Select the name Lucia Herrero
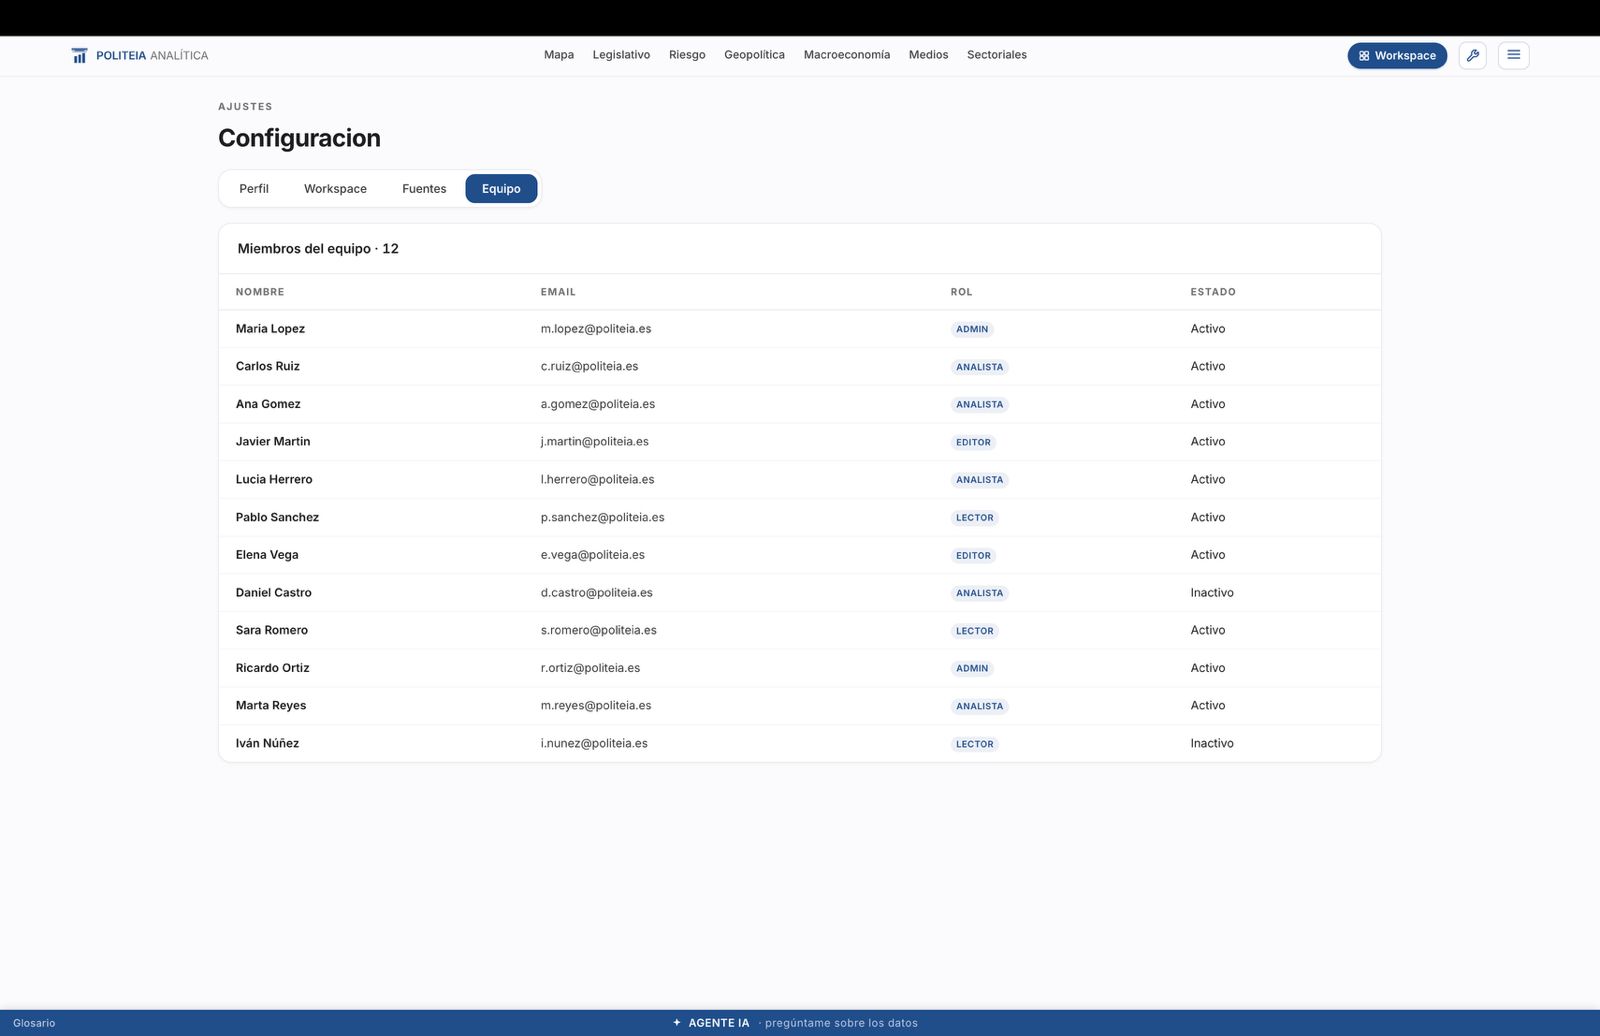 click(x=274, y=479)
